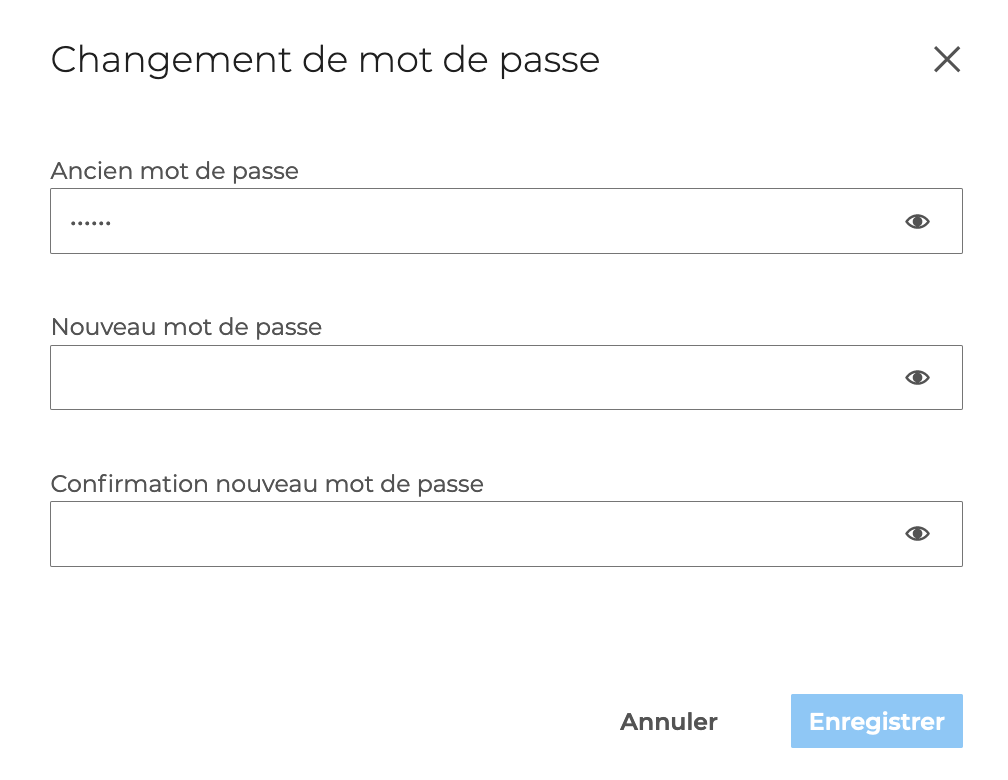This screenshot has width=1008, height=780.
Task: Show the Ancien mot de passe characters
Action: (x=917, y=222)
